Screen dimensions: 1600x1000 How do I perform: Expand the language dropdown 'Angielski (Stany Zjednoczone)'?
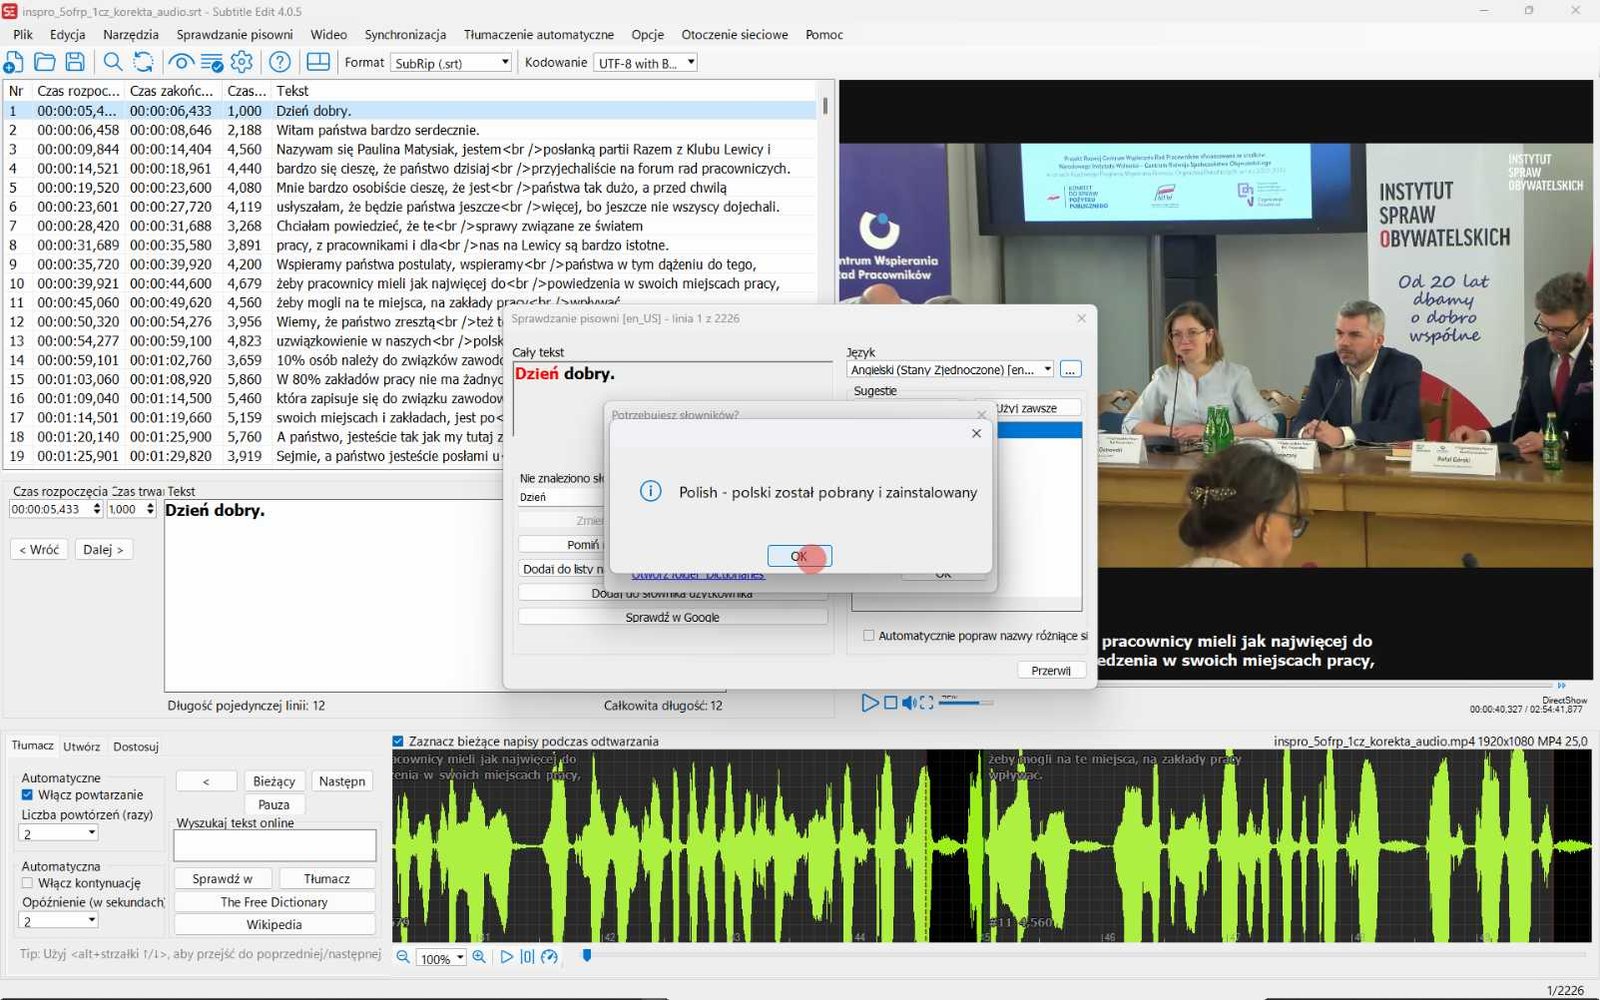(x=950, y=369)
